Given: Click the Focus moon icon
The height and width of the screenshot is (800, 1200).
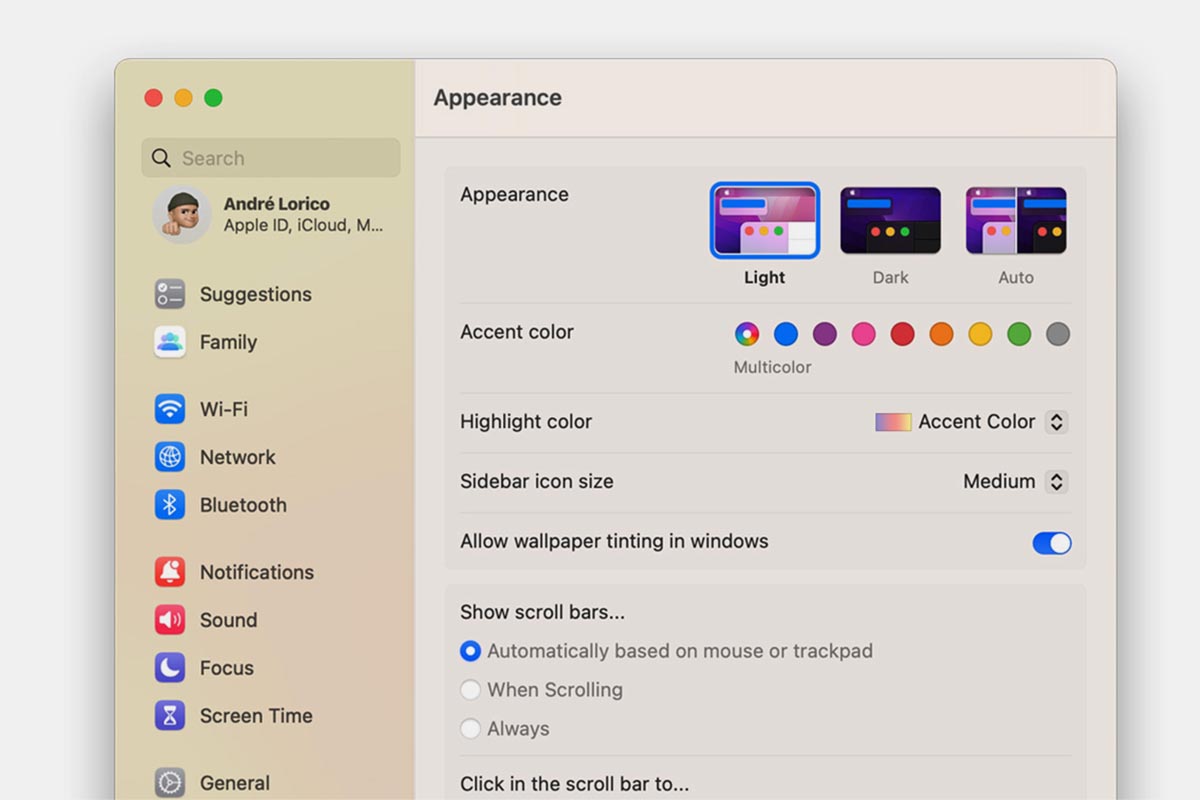Looking at the screenshot, I should pos(170,668).
